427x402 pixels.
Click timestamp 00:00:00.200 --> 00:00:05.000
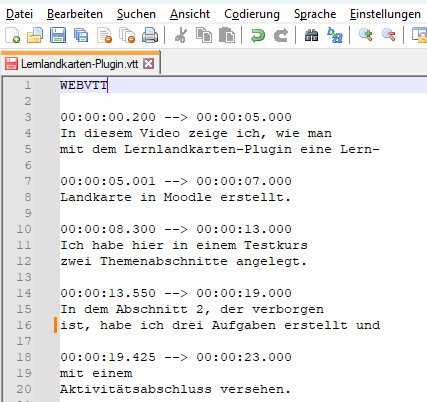point(176,117)
